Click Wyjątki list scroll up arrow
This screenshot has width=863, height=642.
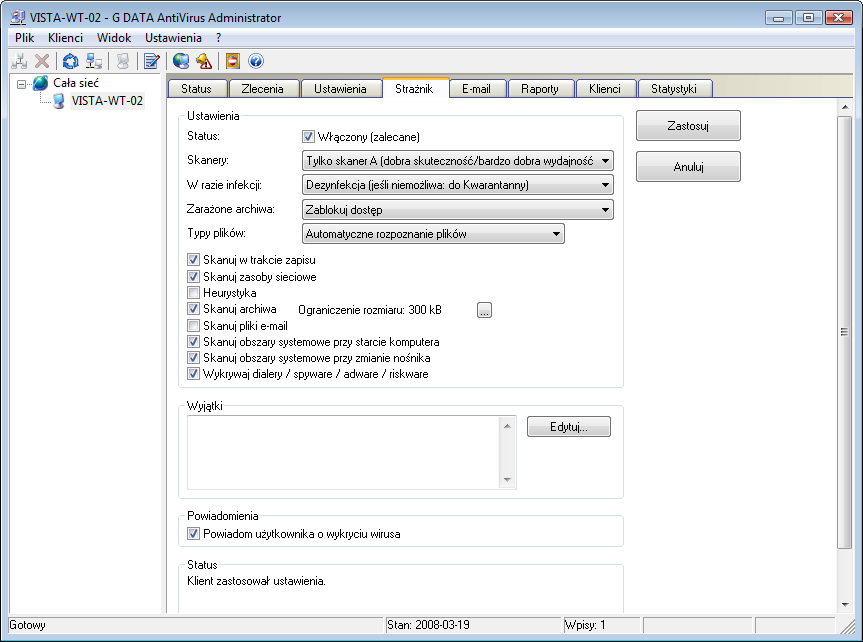[x=507, y=426]
